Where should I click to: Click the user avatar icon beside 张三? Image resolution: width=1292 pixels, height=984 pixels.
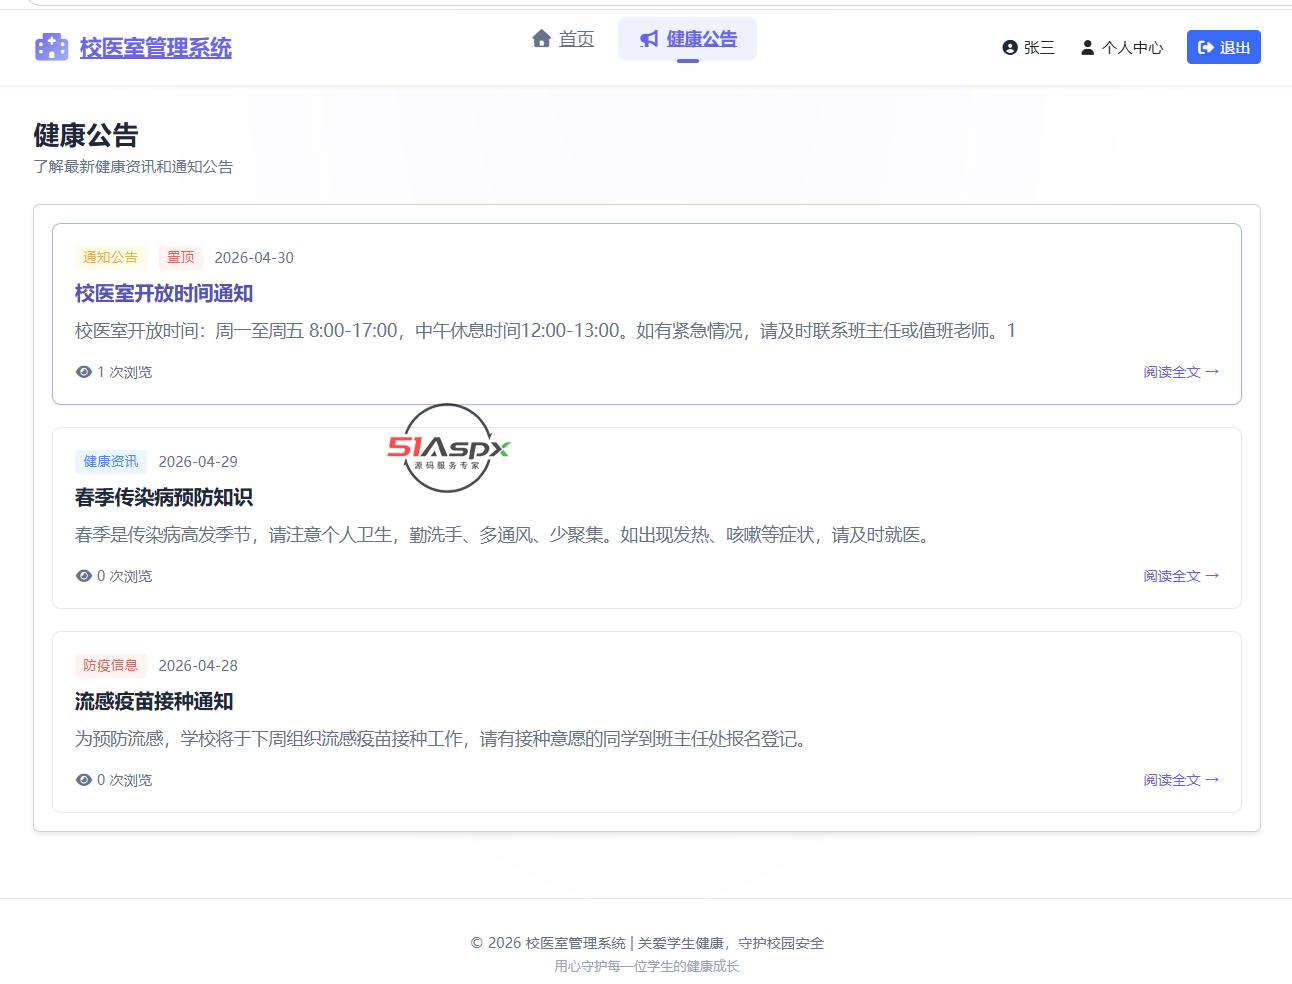point(1010,47)
